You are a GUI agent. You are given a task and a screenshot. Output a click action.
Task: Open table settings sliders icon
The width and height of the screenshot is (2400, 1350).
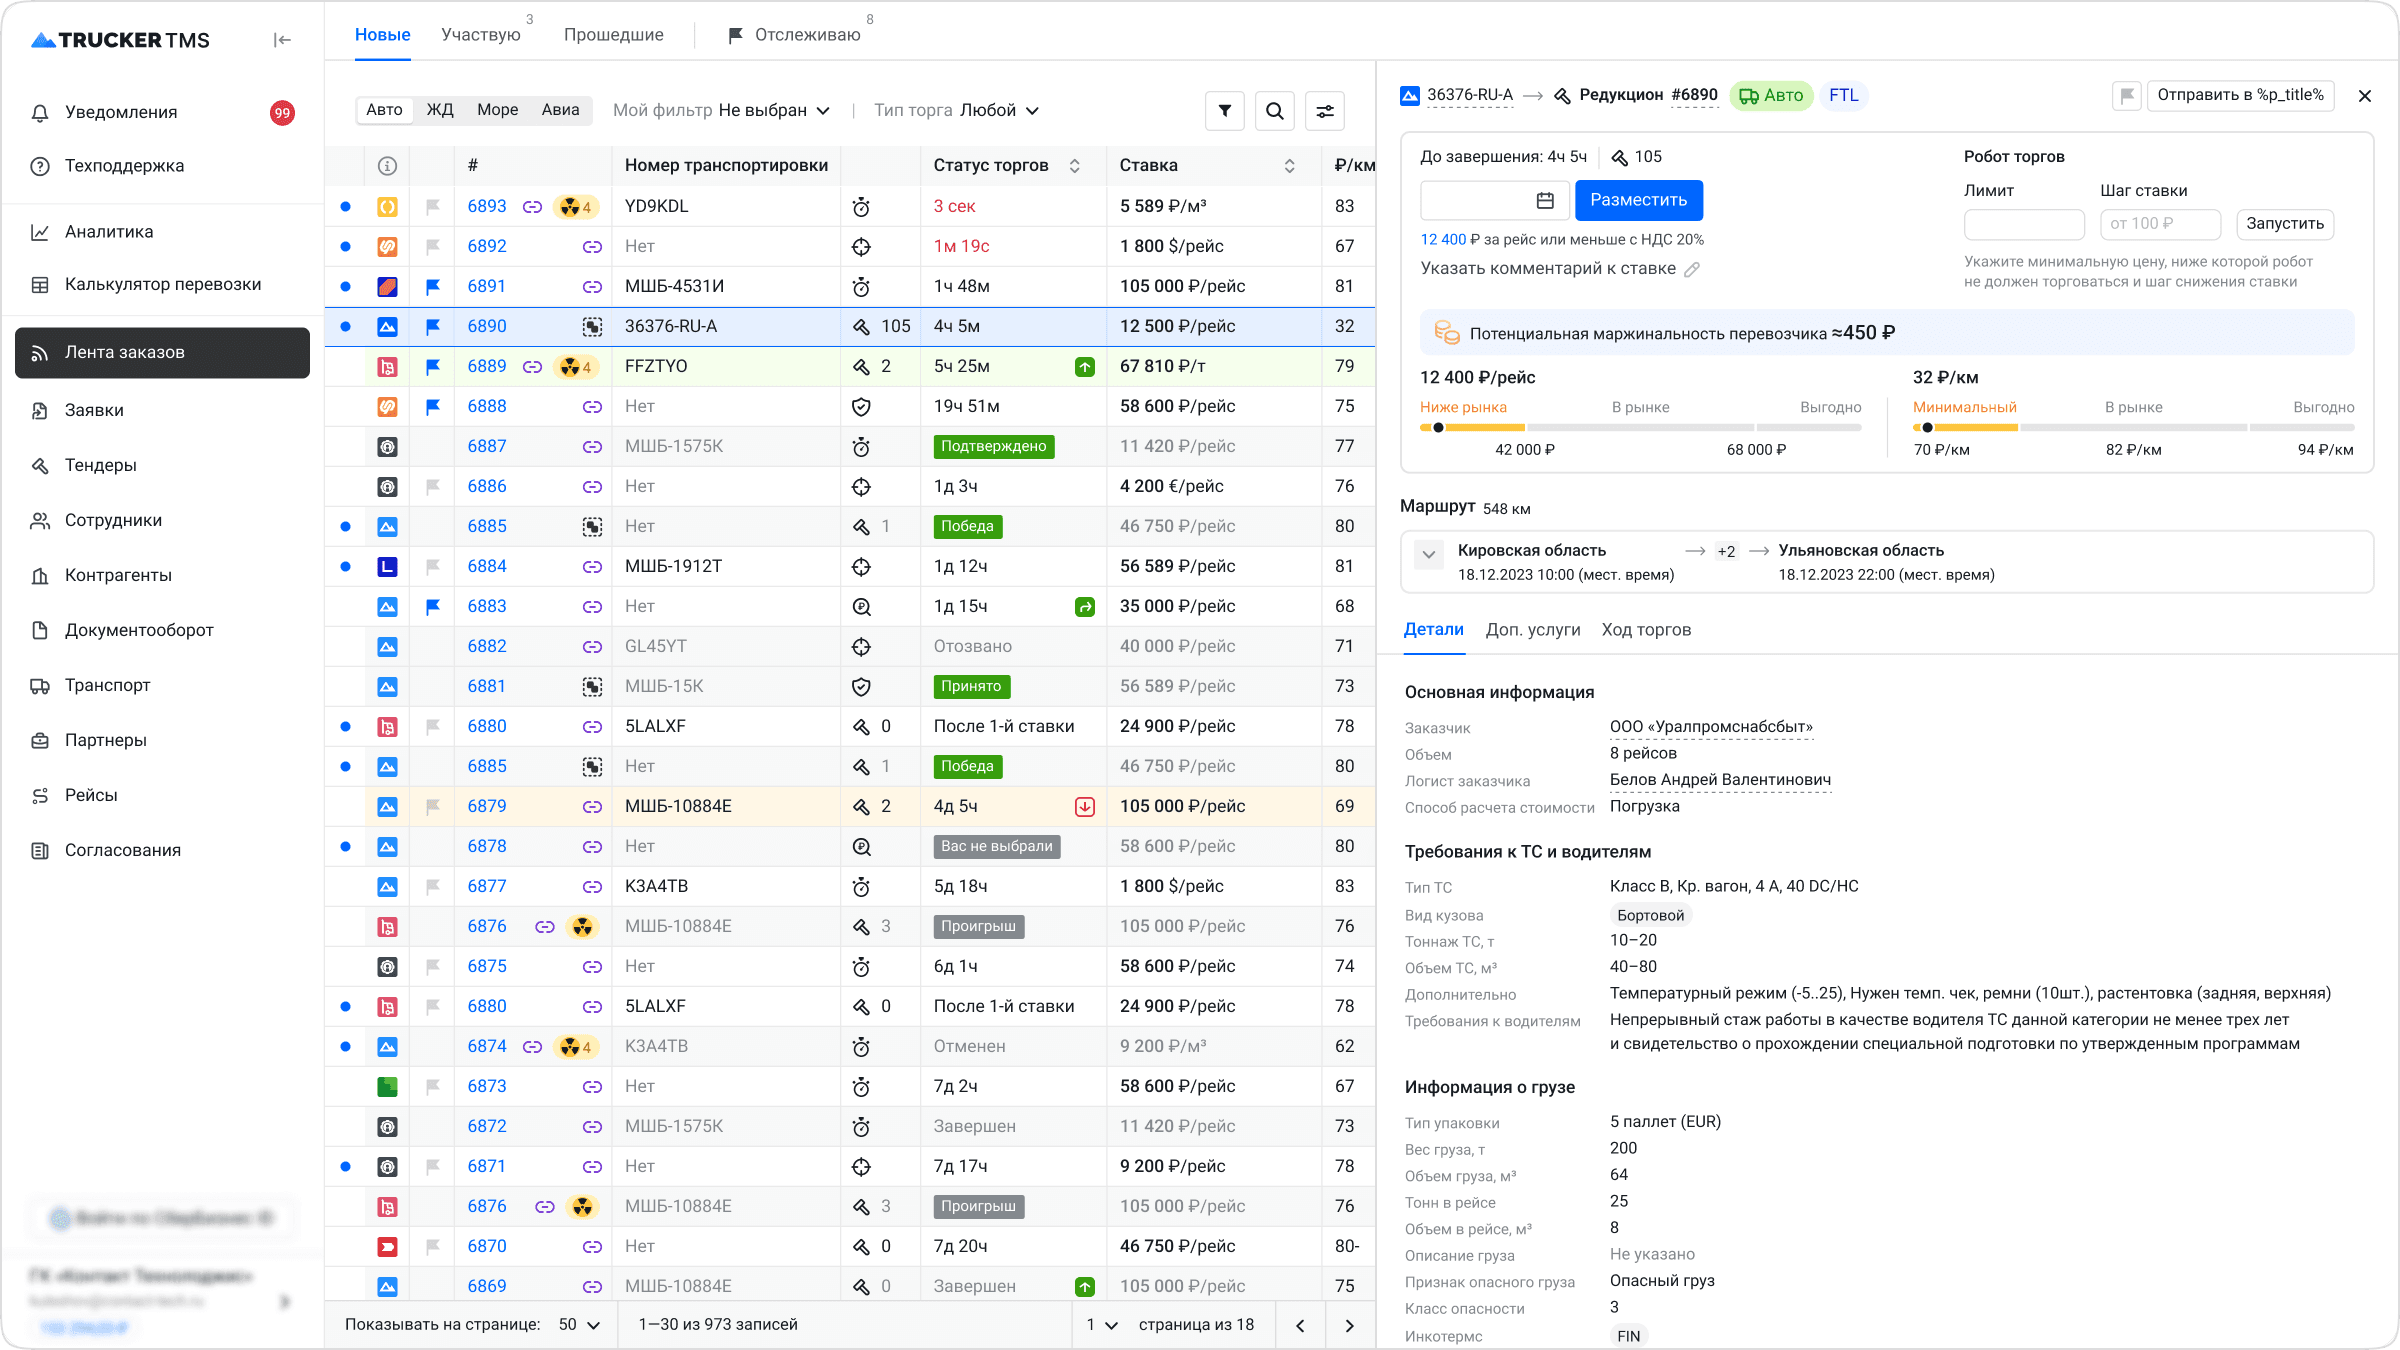(x=1325, y=111)
